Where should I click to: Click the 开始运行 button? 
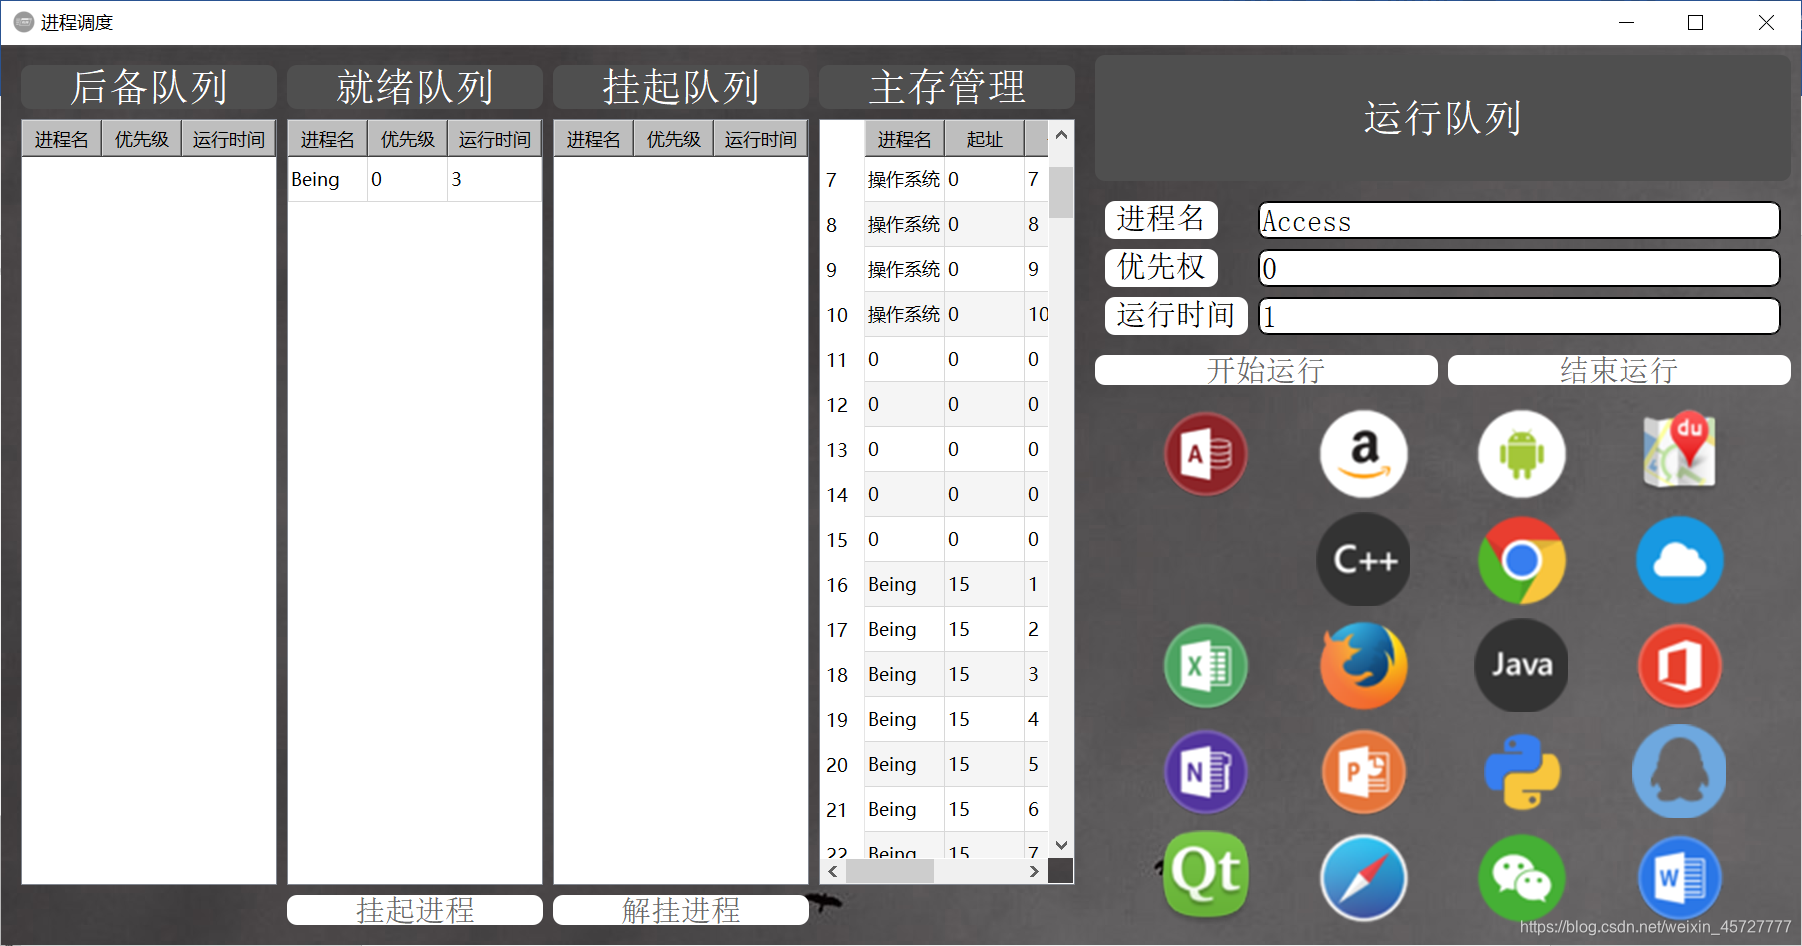pyautogui.click(x=1266, y=370)
